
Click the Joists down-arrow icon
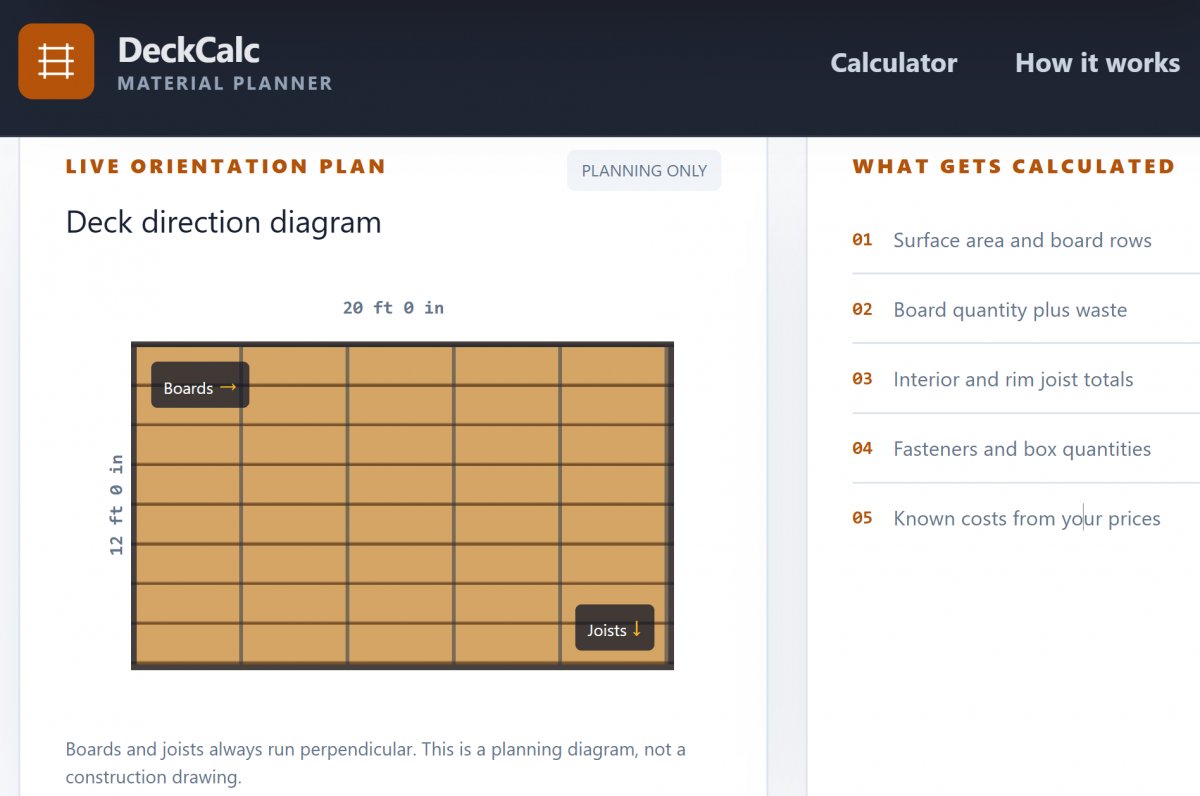636,629
